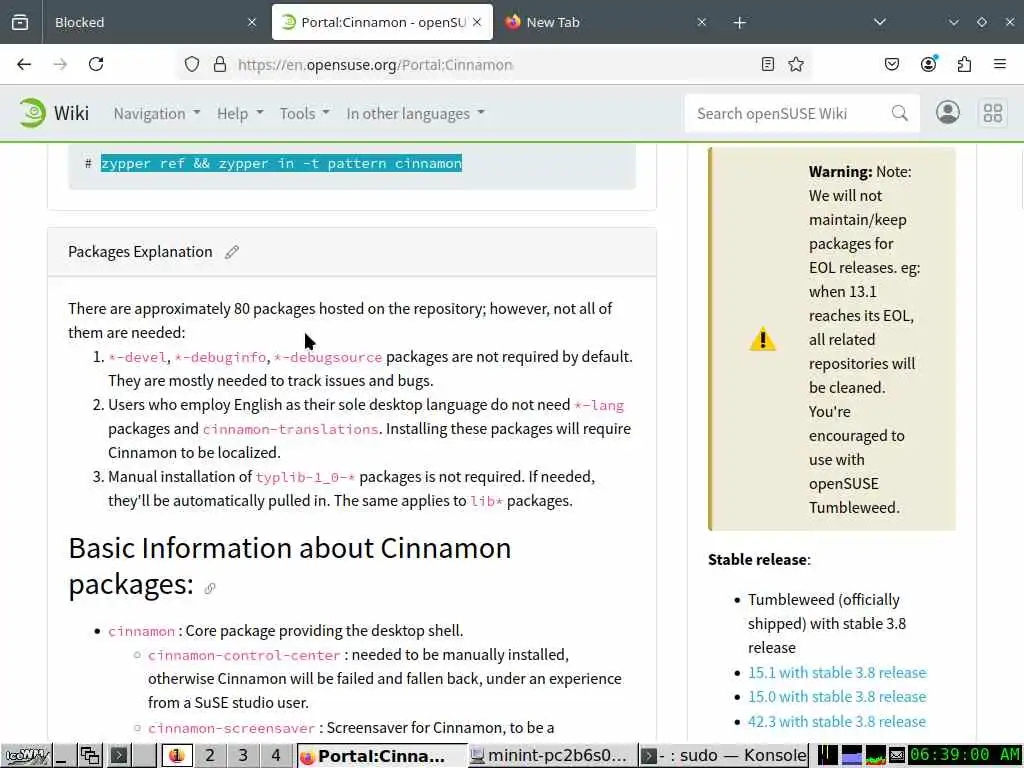Viewport: 1024px width, 768px height.
Task: Click the *-debugsource code text
Action: pos(328,357)
